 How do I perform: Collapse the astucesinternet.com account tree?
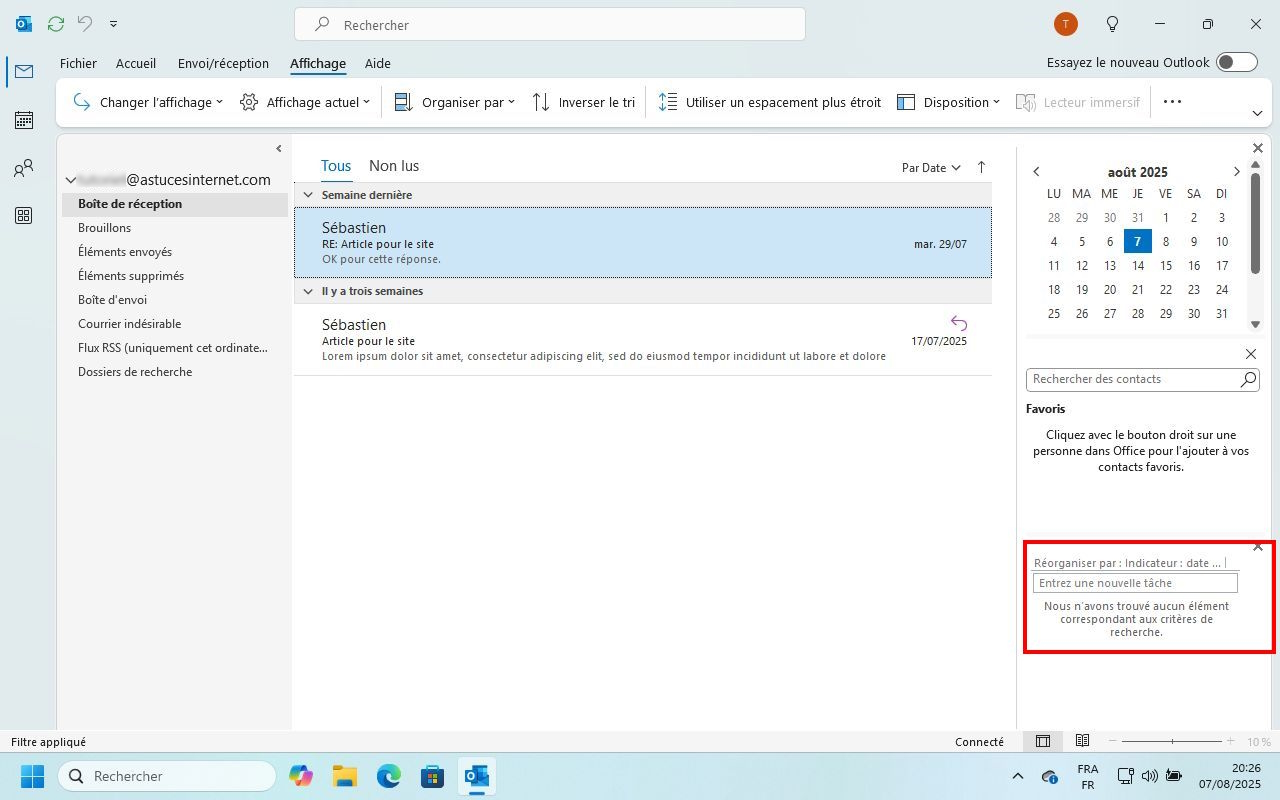pyautogui.click(x=71, y=180)
